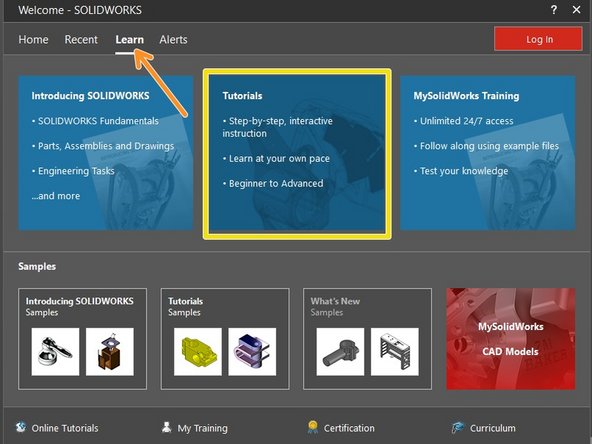Open the MySolidWorks Training card
Viewport: 592px width, 444px height.
(488, 153)
